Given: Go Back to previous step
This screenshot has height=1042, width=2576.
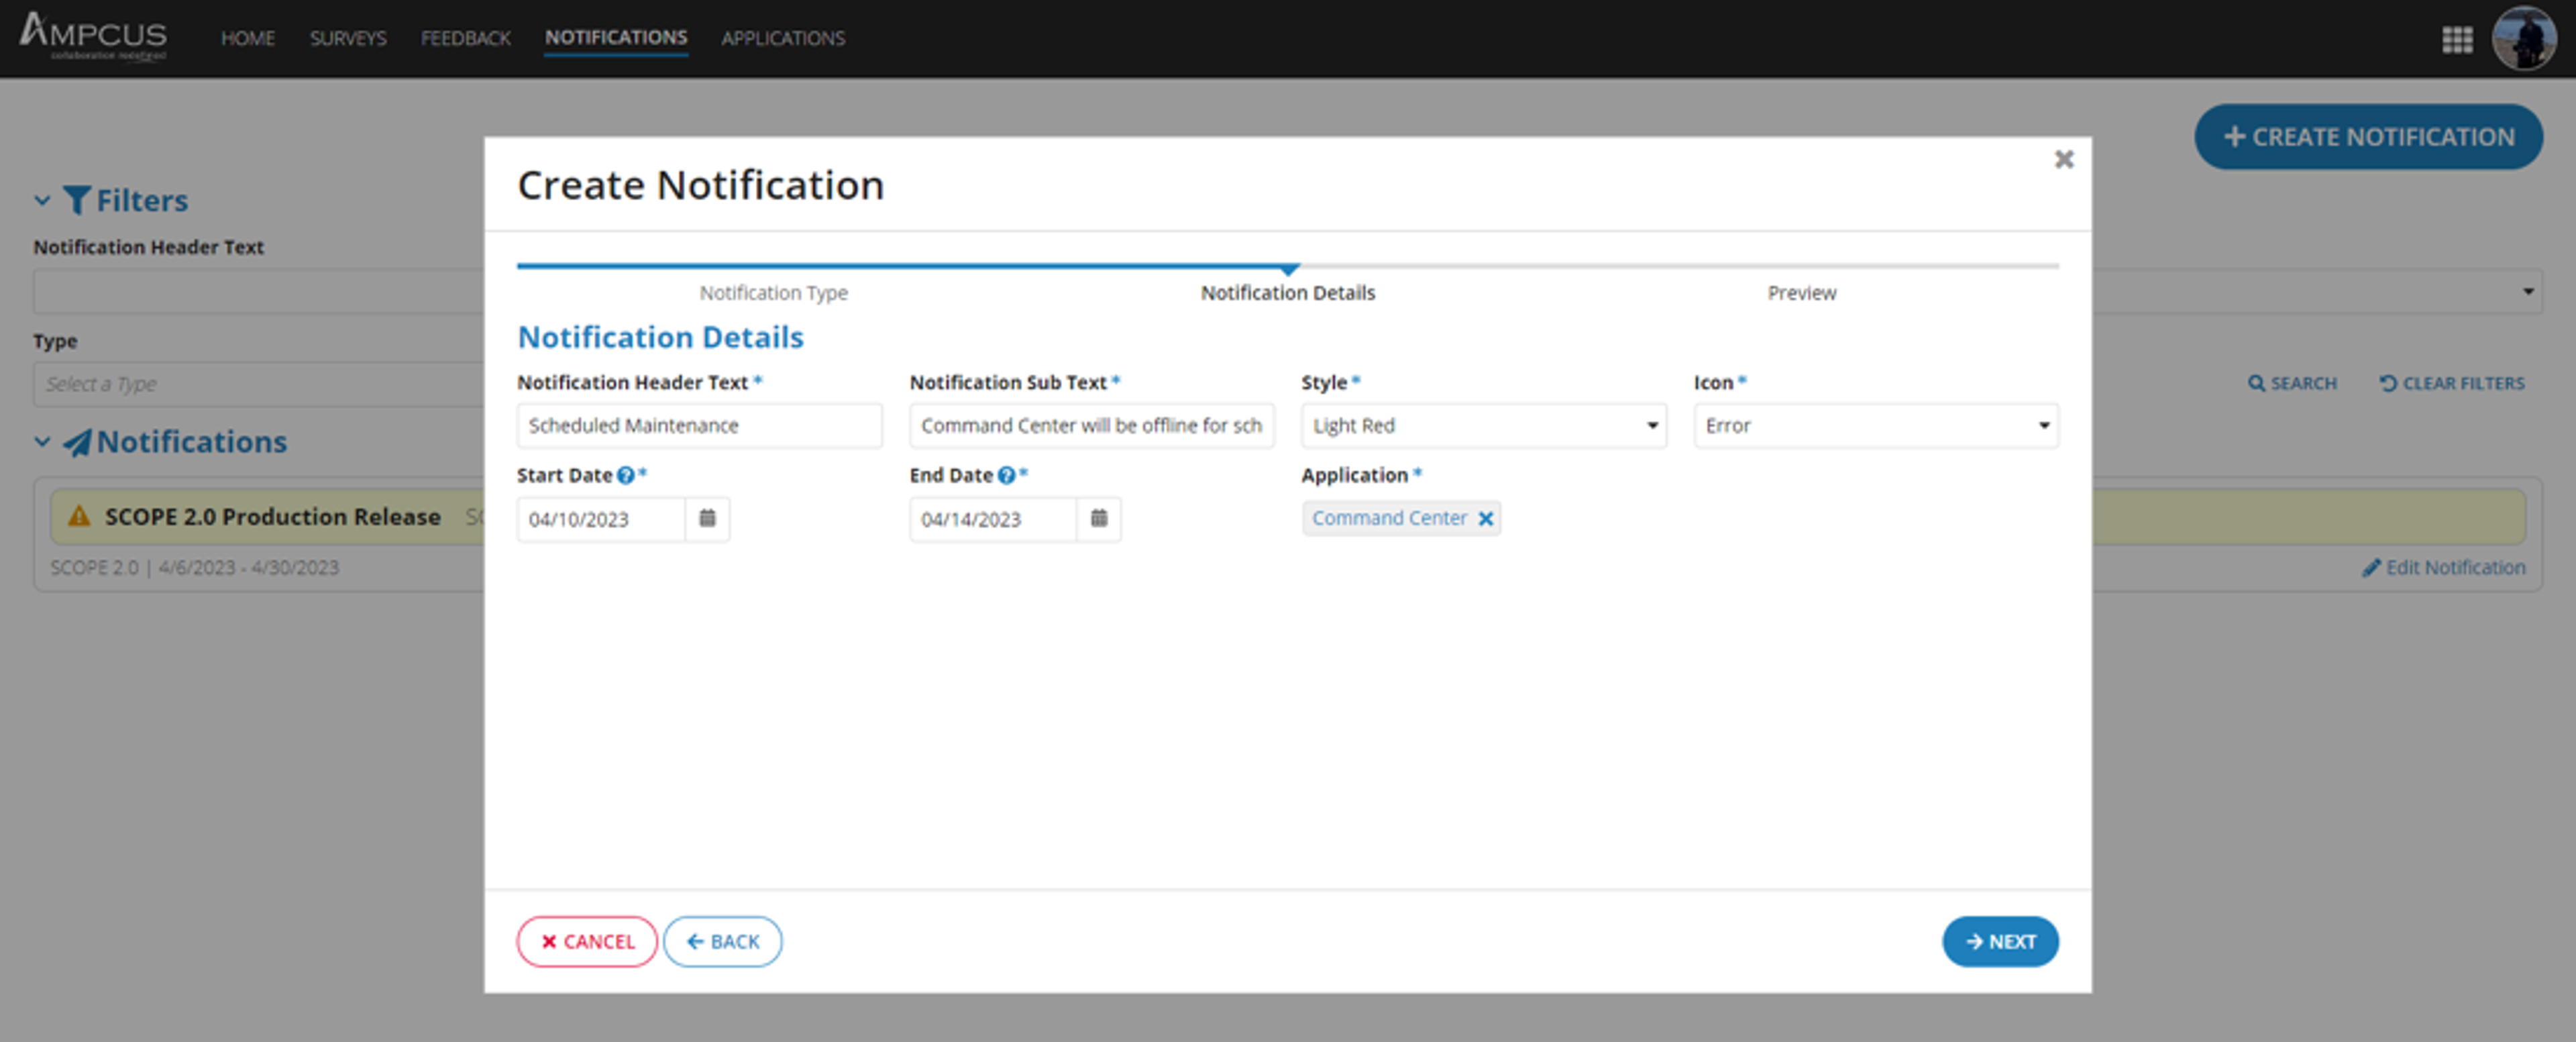Looking at the screenshot, I should click(x=722, y=941).
